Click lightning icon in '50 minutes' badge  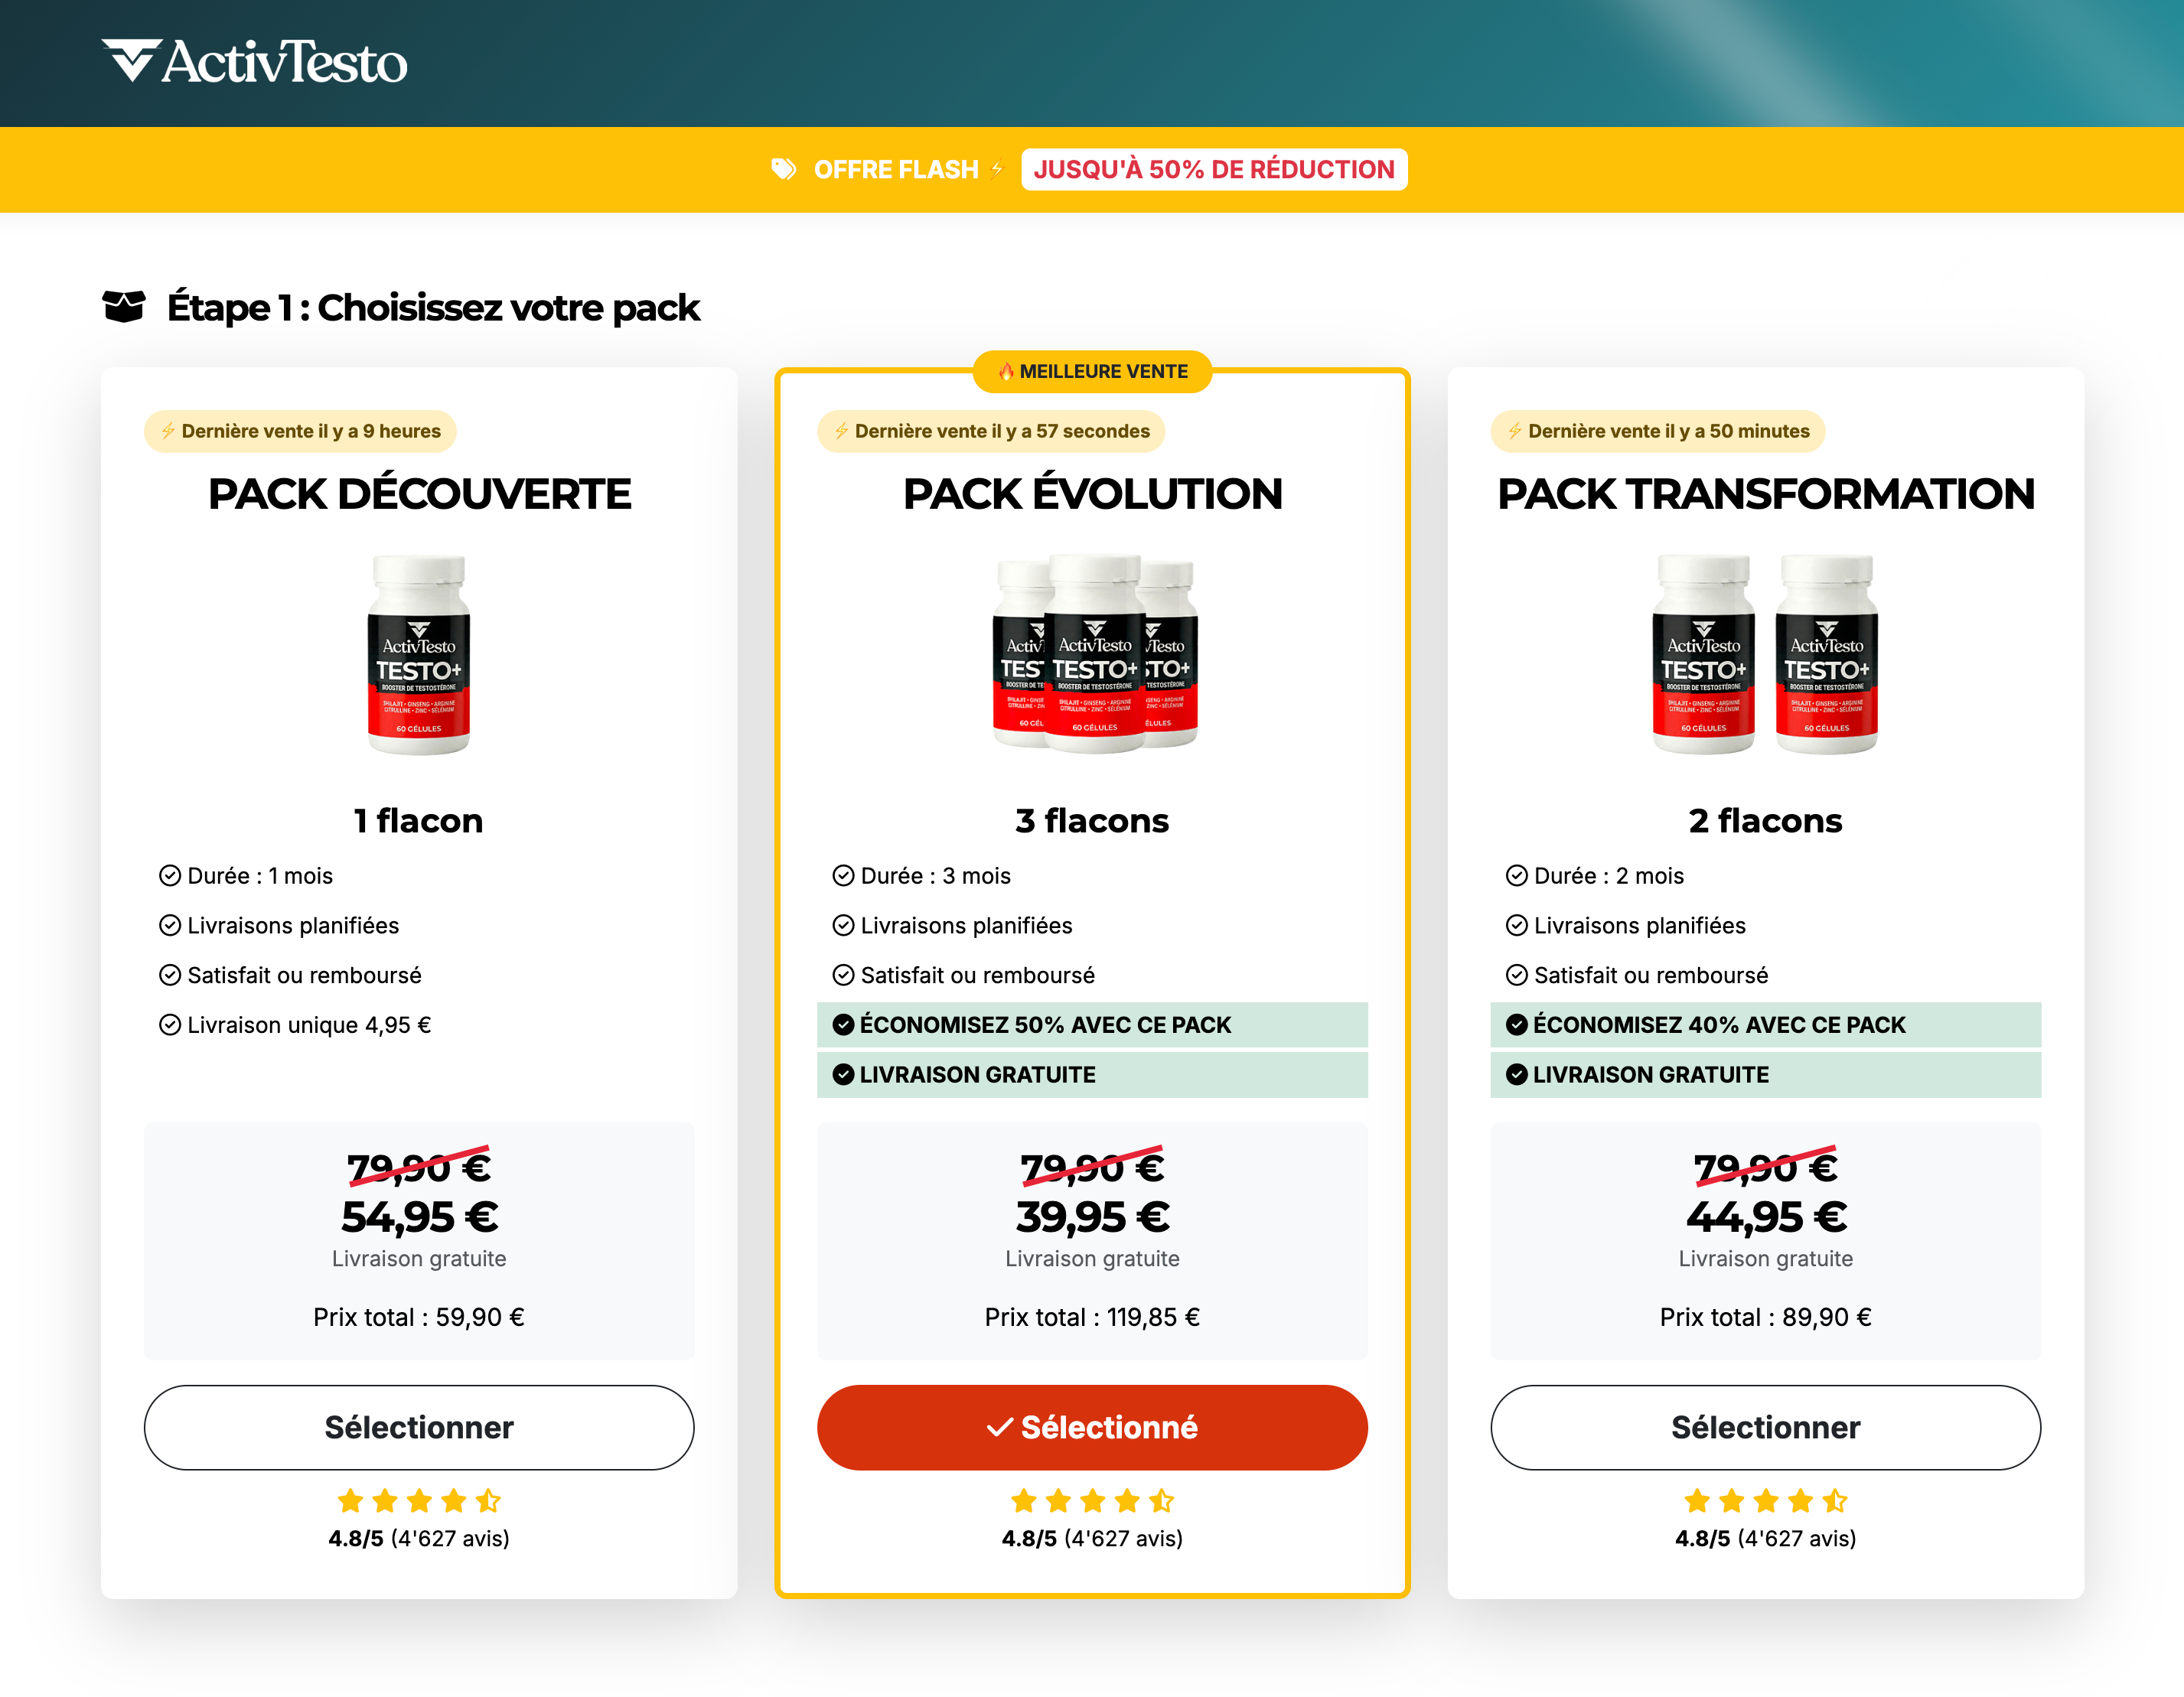point(1515,431)
